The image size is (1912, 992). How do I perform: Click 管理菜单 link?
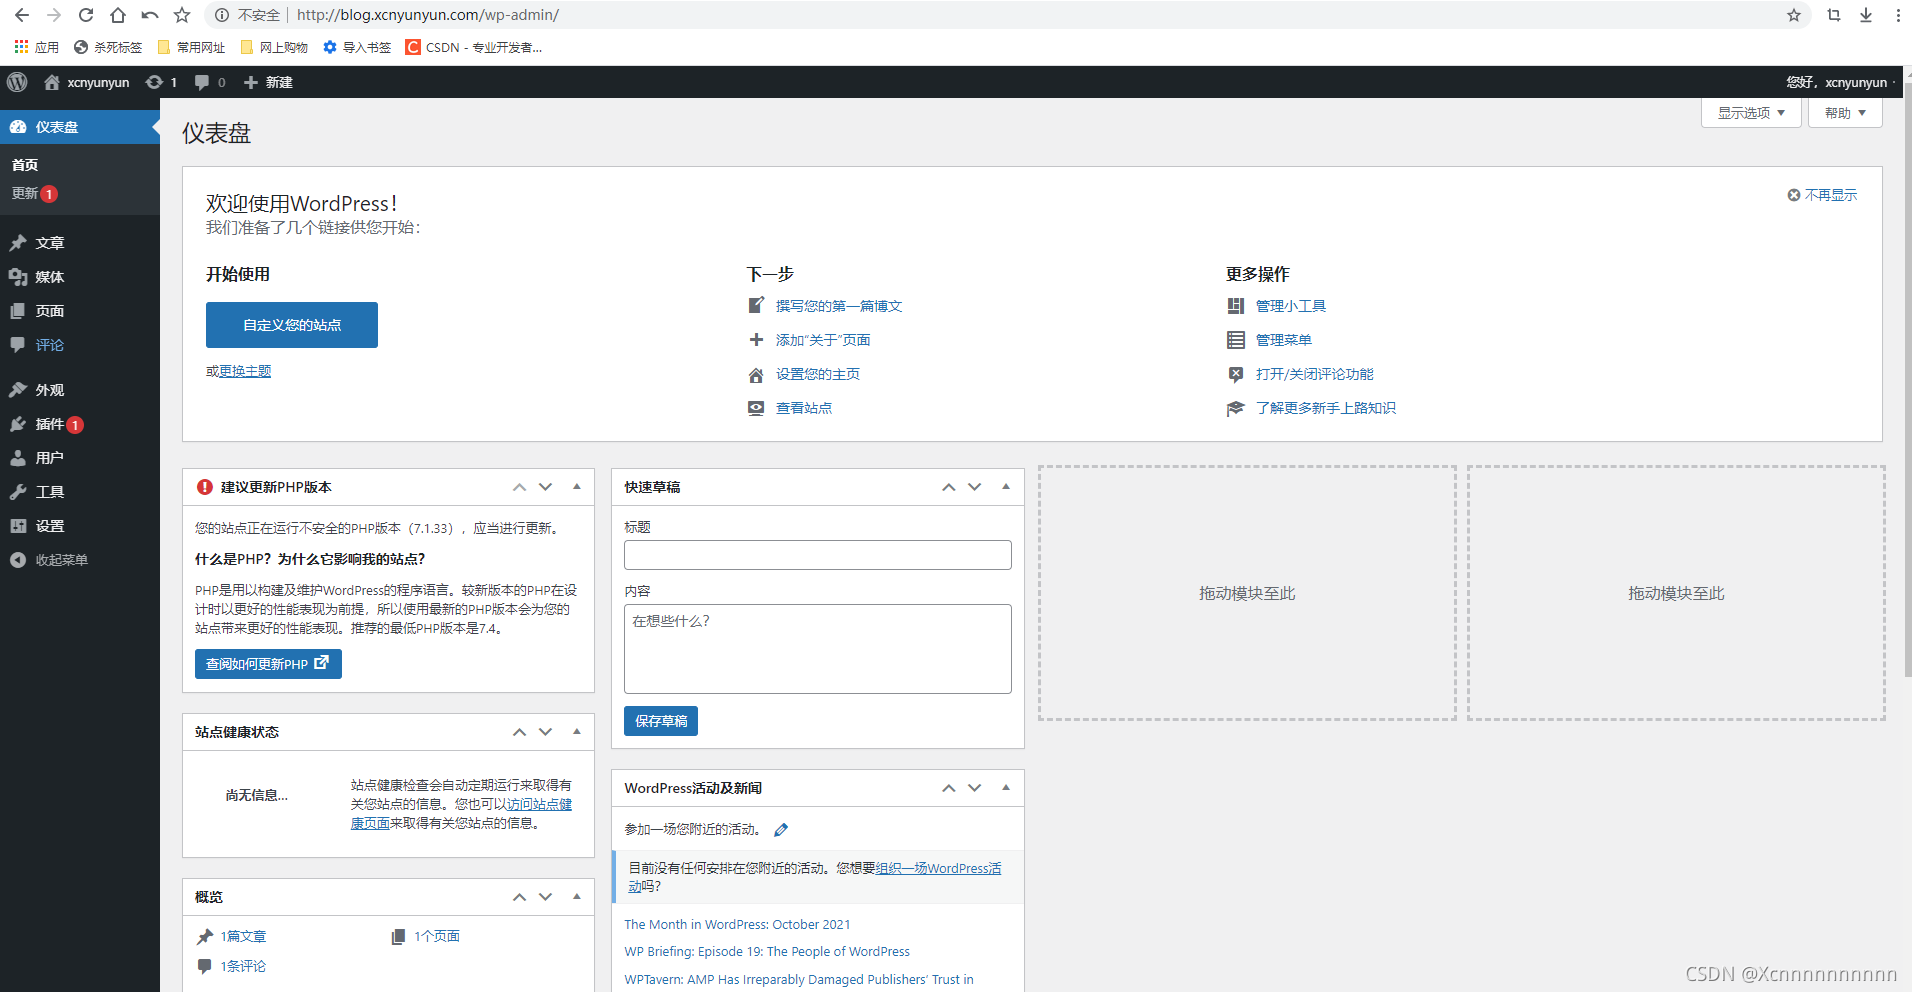point(1284,340)
